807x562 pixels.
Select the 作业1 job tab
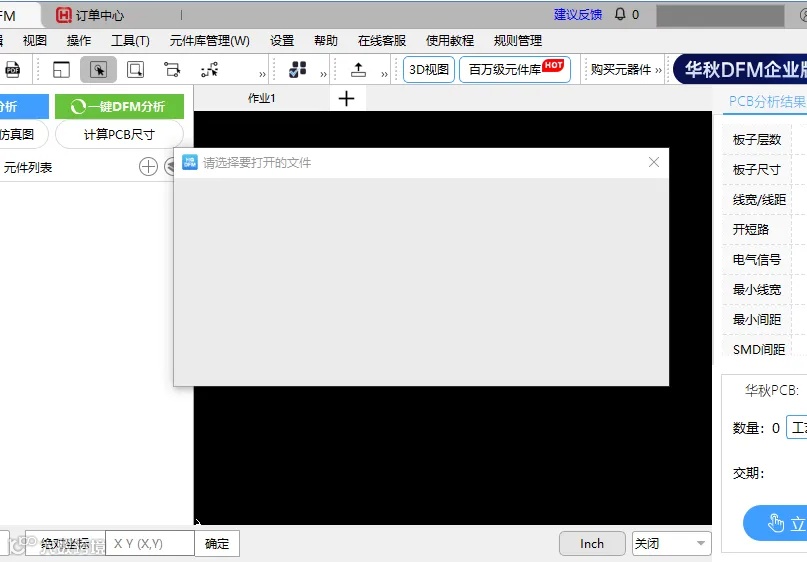261,98
